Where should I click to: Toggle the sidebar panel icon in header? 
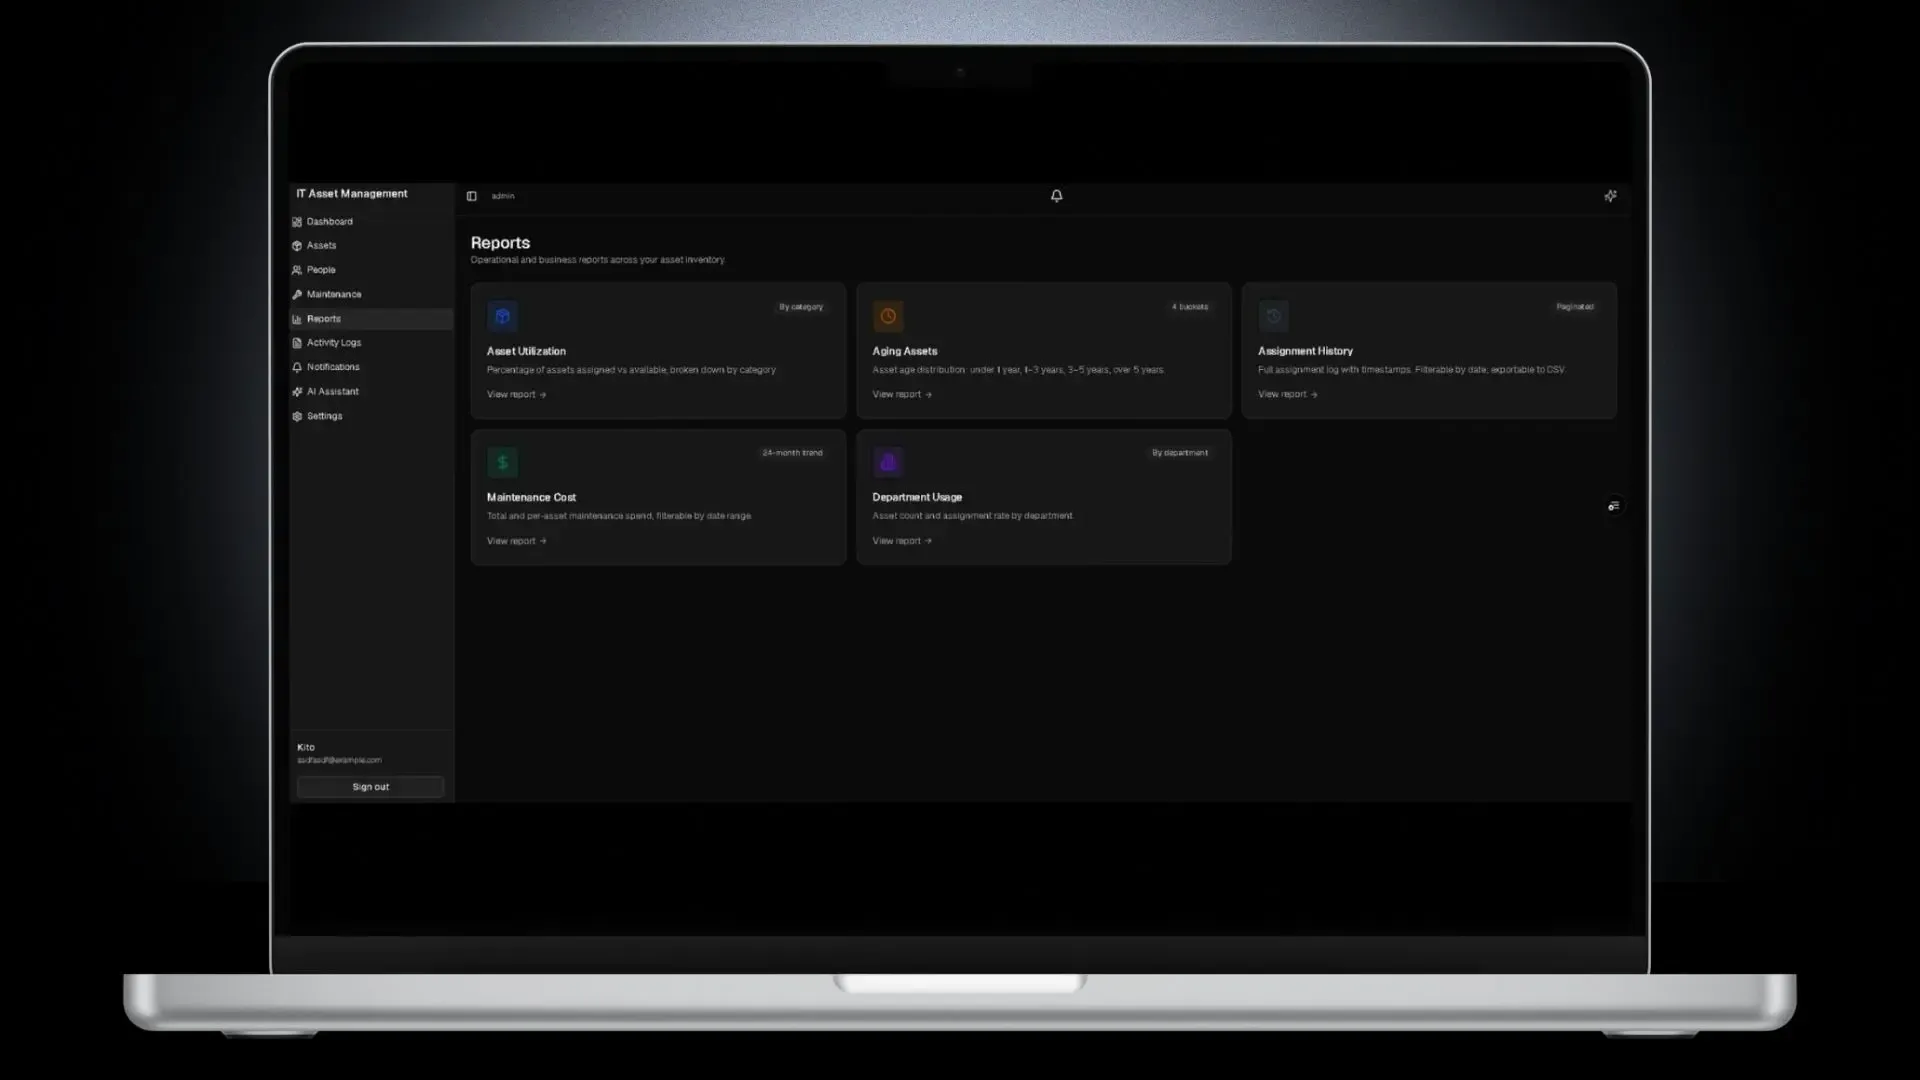point(472,196)
